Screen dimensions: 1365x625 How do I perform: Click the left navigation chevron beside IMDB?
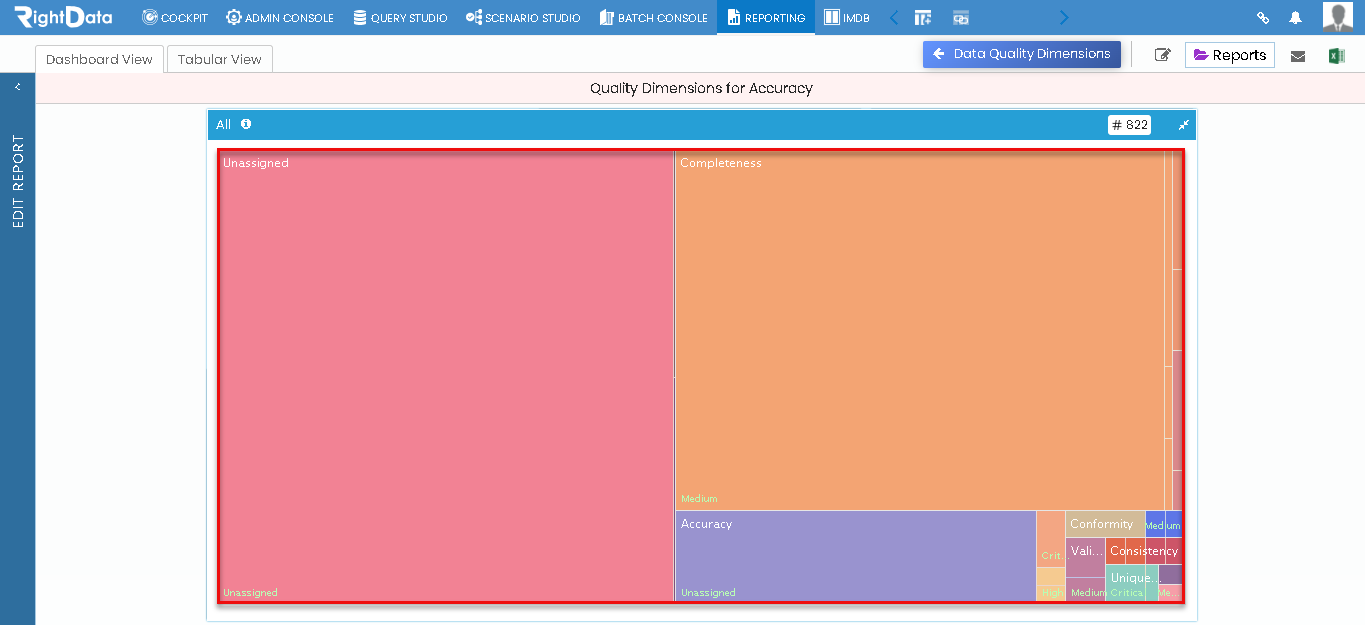pos(893,17)
